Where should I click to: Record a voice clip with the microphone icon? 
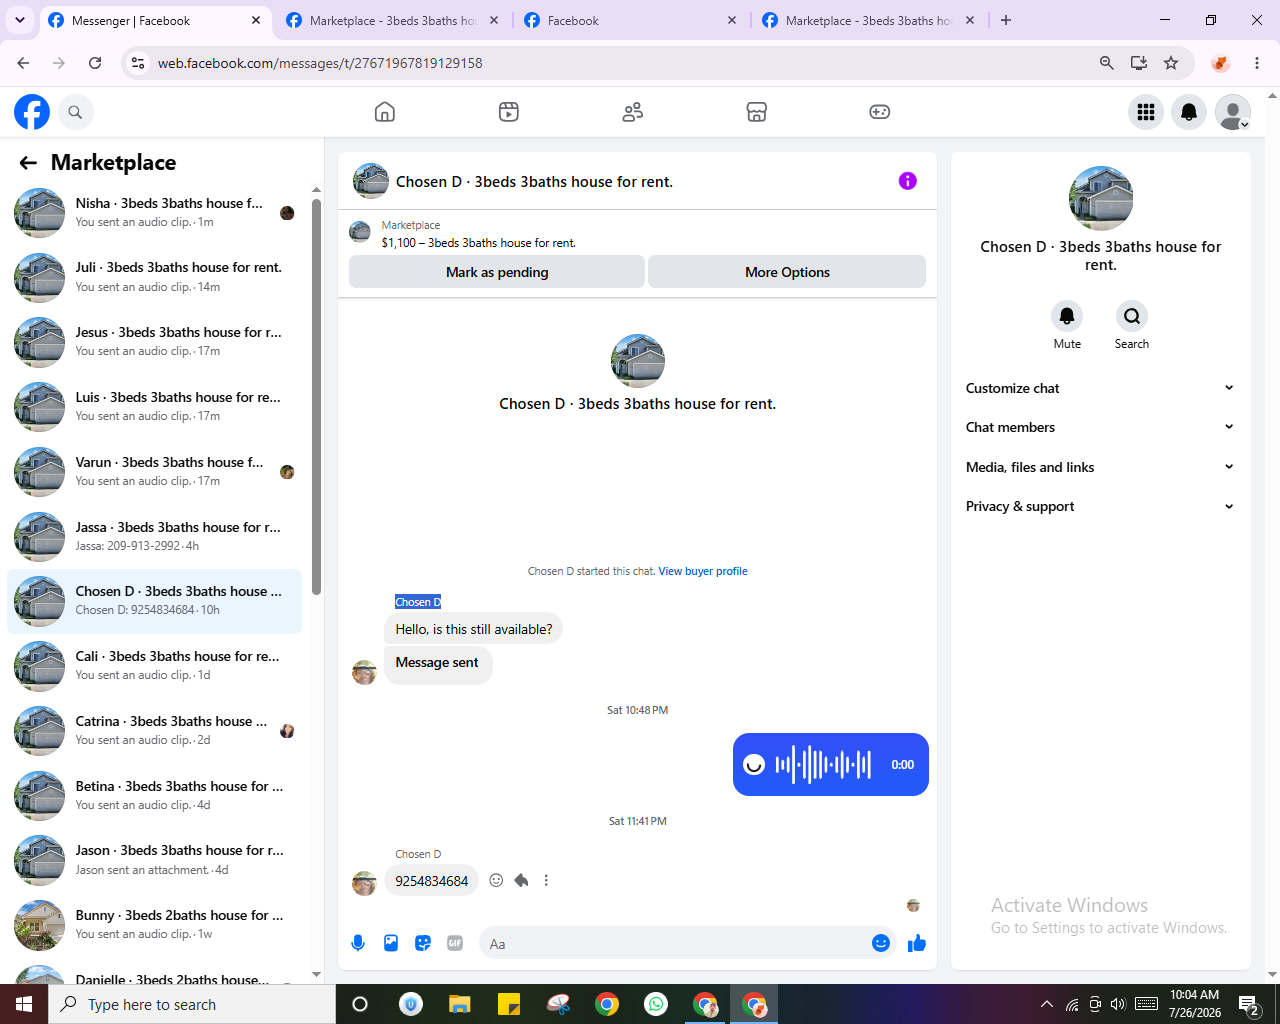coord(358,943)
